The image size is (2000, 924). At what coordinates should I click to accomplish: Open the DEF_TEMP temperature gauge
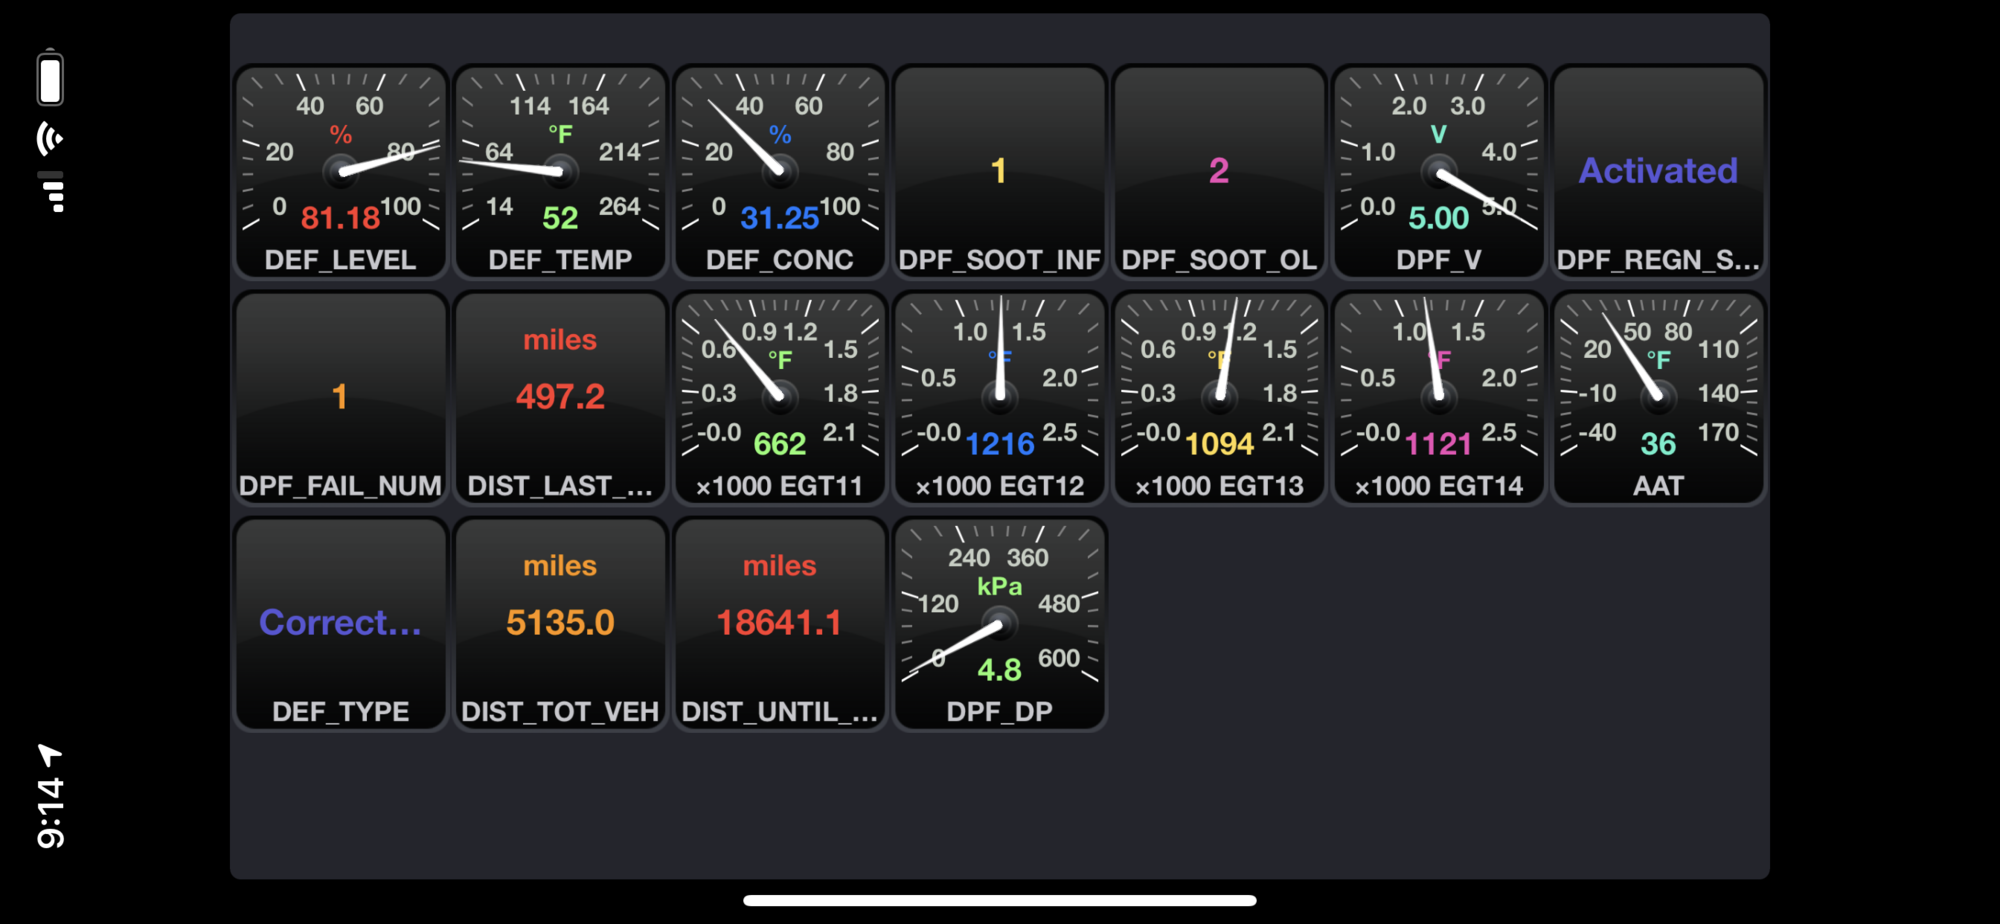click(559, 170)
